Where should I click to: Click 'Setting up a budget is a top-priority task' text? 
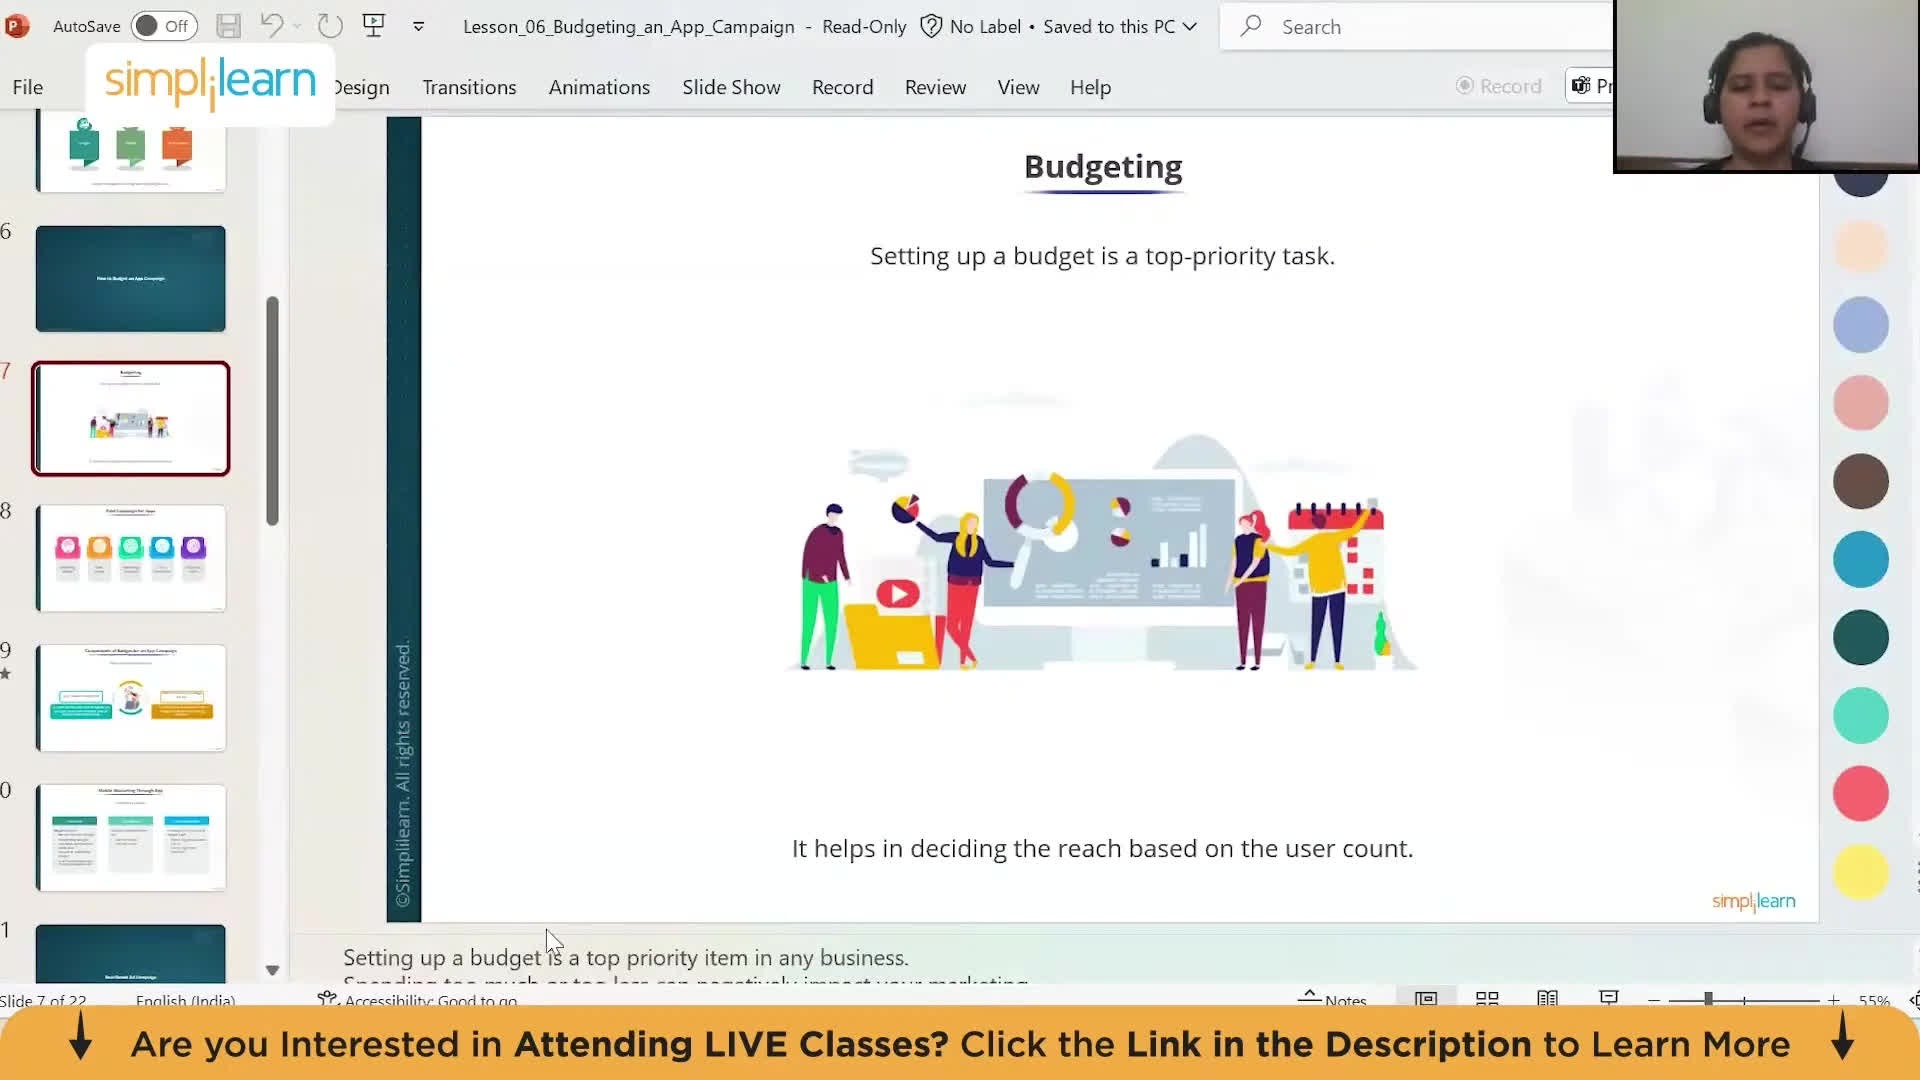pyautogui.click(x=1102, y=256)
